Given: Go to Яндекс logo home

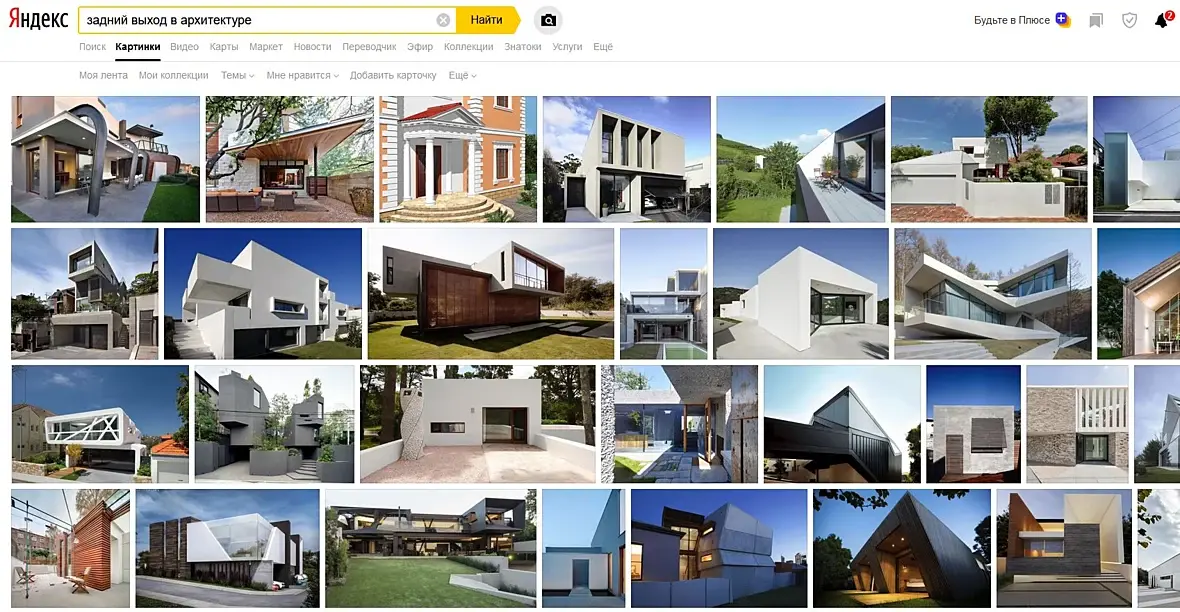Looking at the screenshot, I should pyautogui.click(x=38, y=20).
